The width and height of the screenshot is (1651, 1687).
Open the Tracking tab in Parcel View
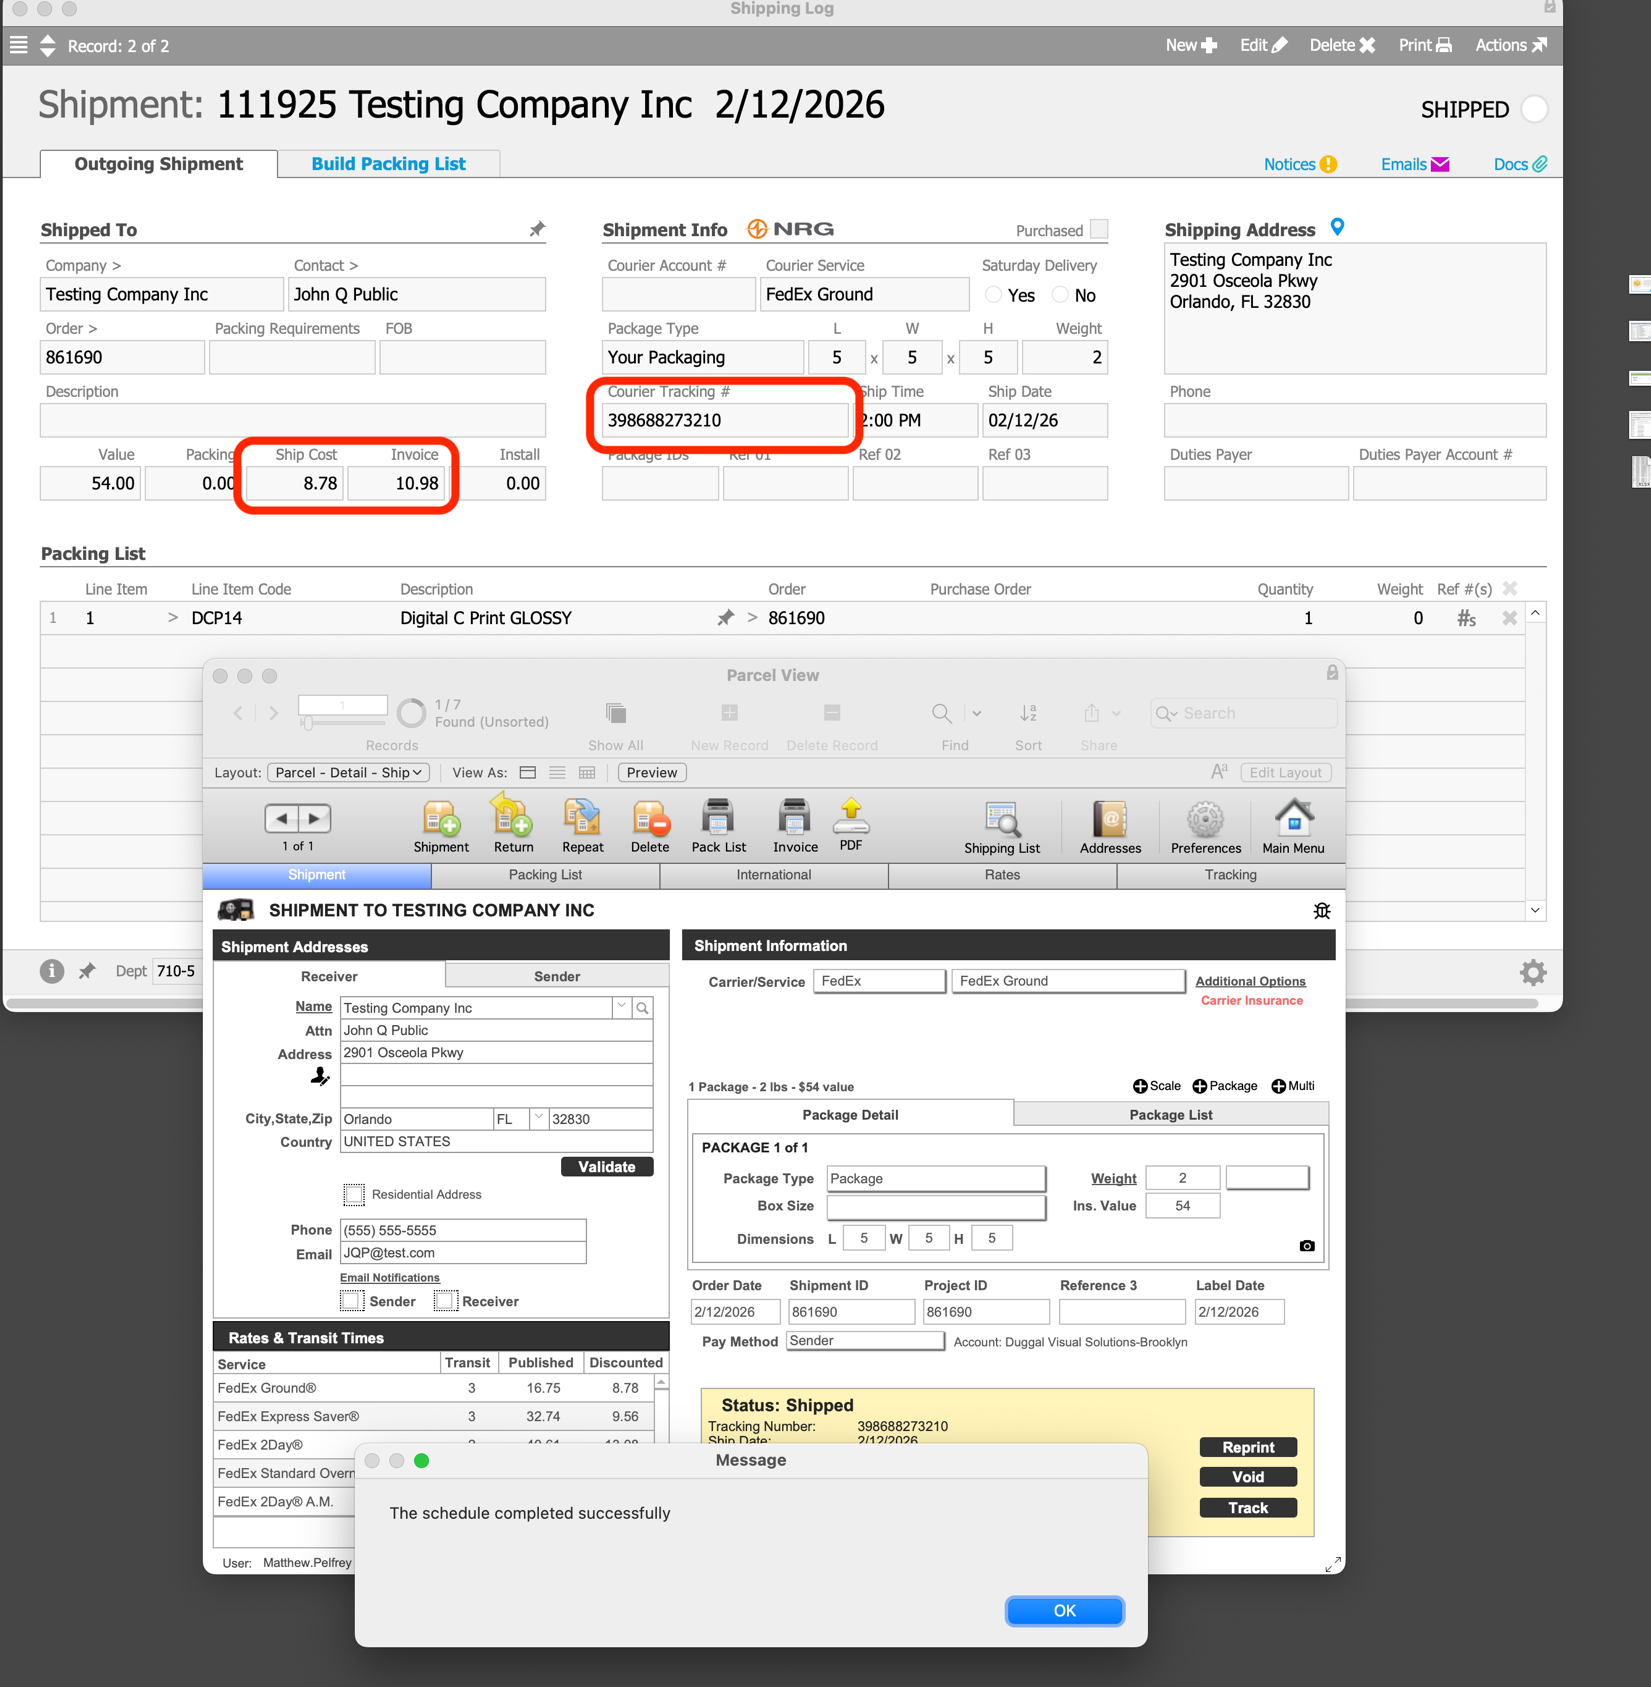coord(1230,875)
